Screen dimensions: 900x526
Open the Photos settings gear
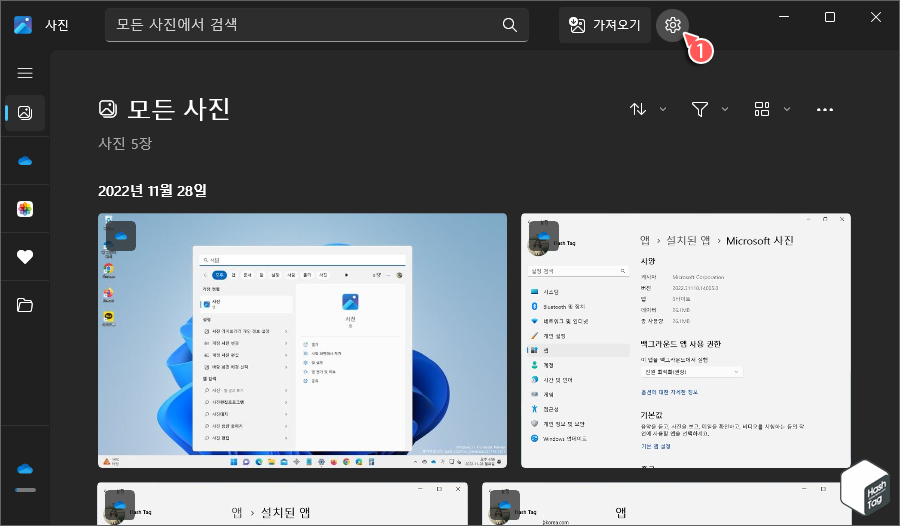672,25
